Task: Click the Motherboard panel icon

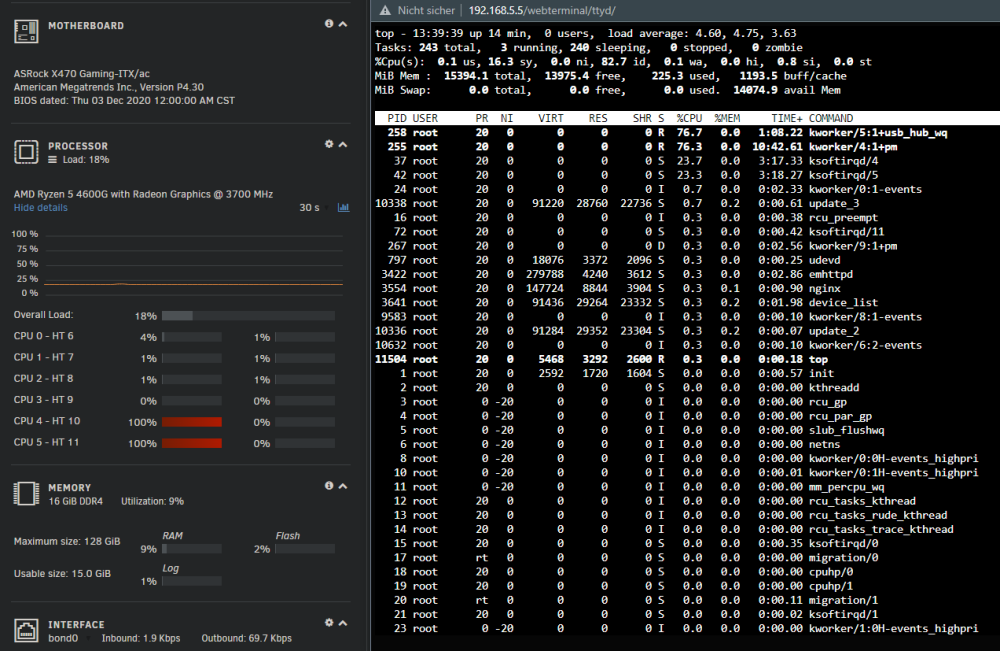Action: (26, 31)
